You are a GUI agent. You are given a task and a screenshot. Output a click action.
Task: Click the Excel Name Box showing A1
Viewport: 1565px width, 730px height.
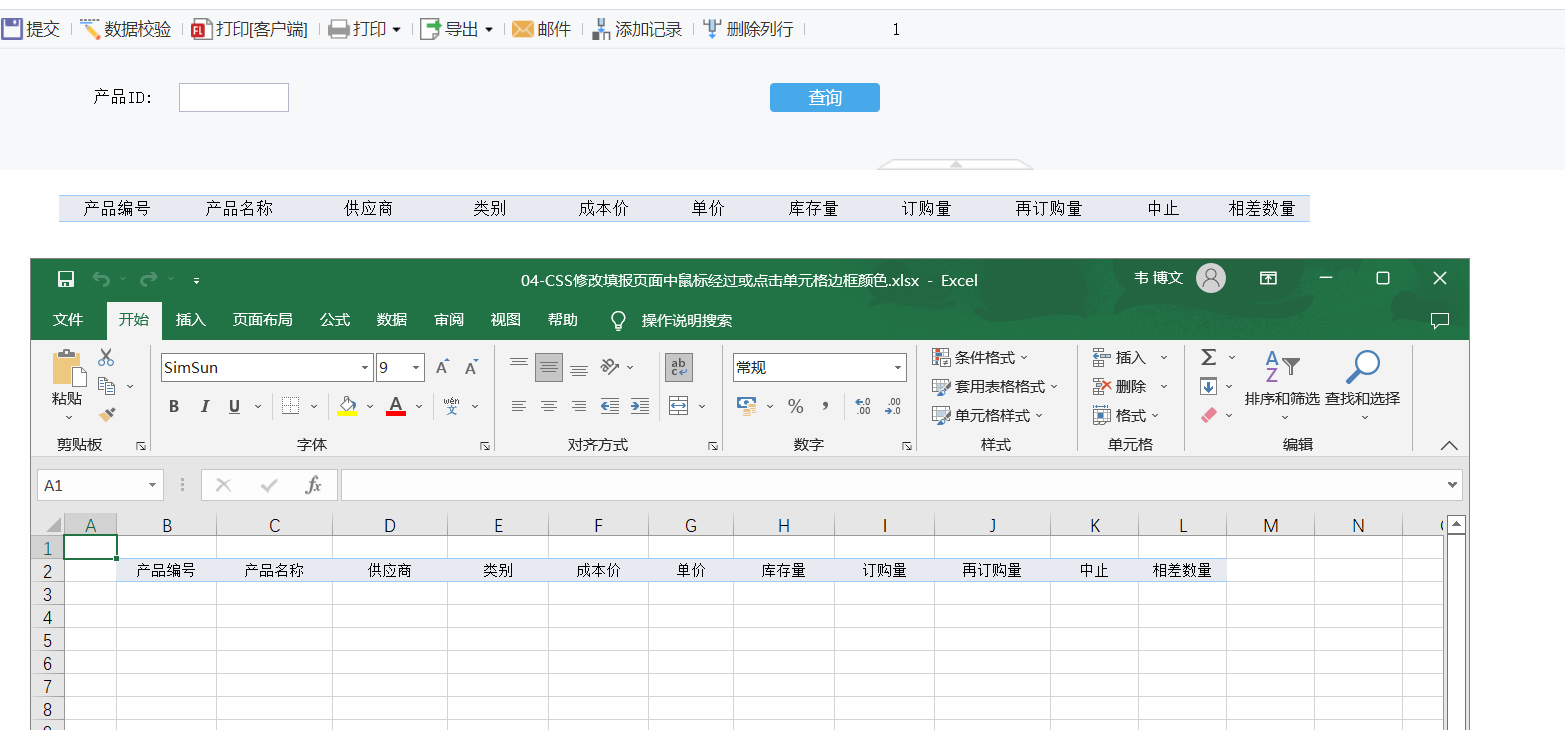click(100, 485)
